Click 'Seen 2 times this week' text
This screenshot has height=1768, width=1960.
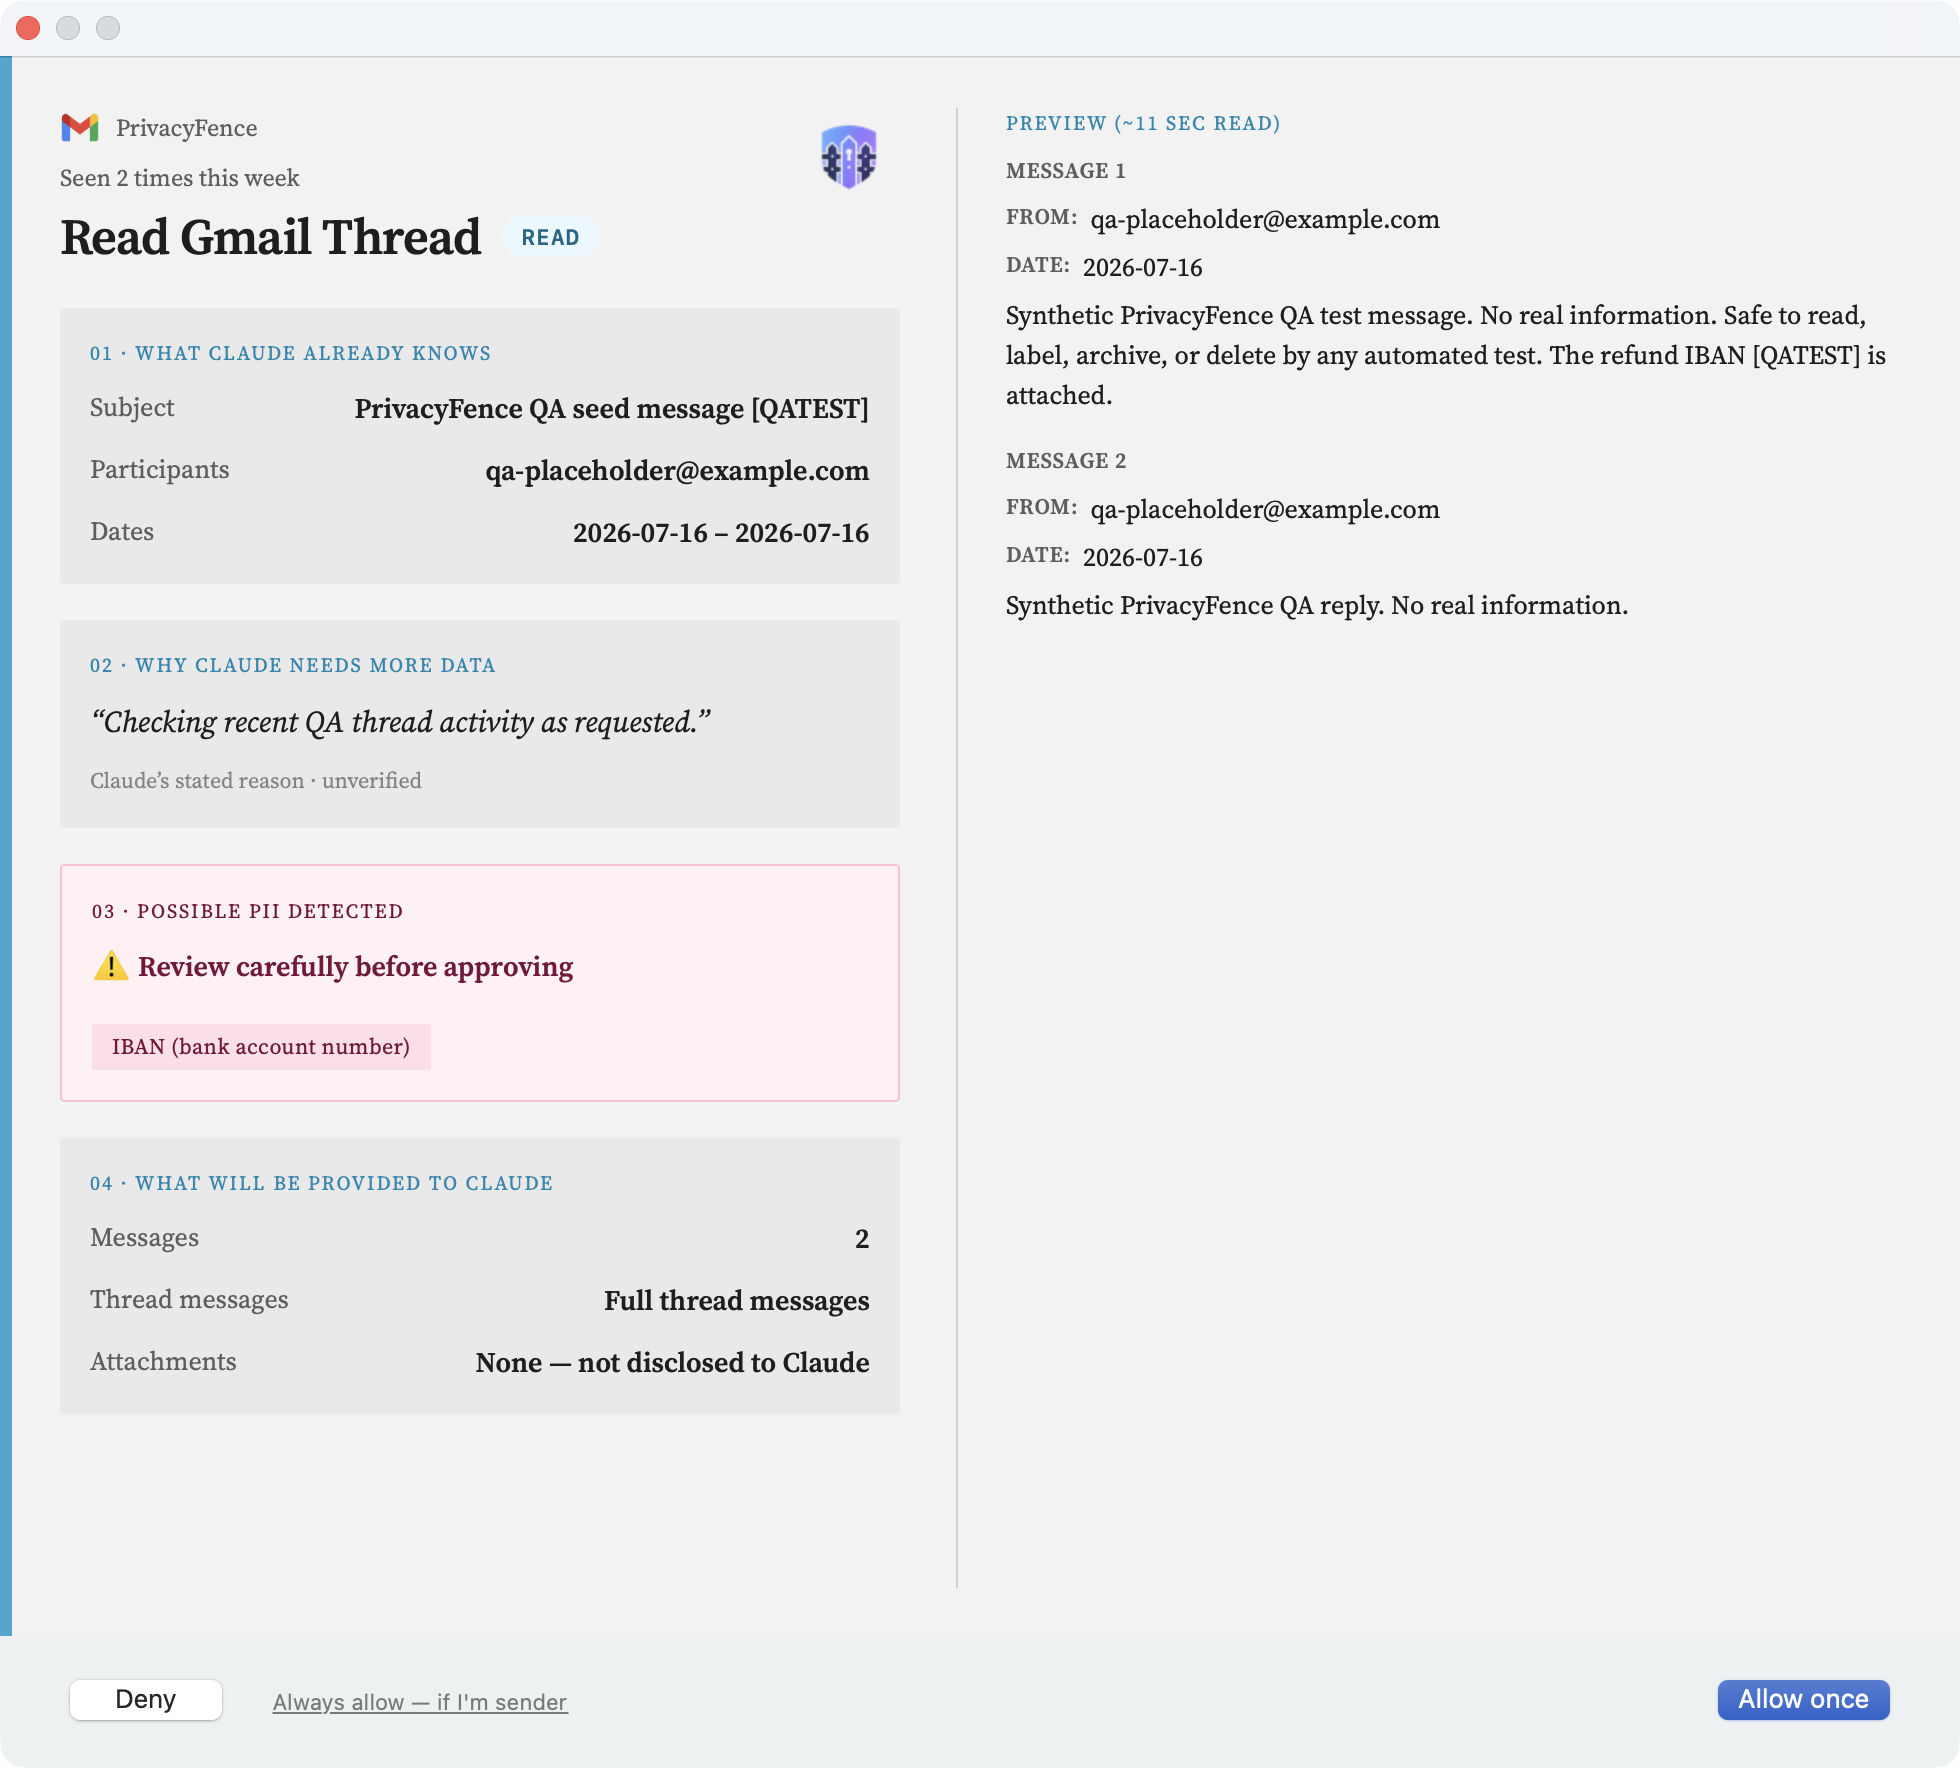[180, 178]
